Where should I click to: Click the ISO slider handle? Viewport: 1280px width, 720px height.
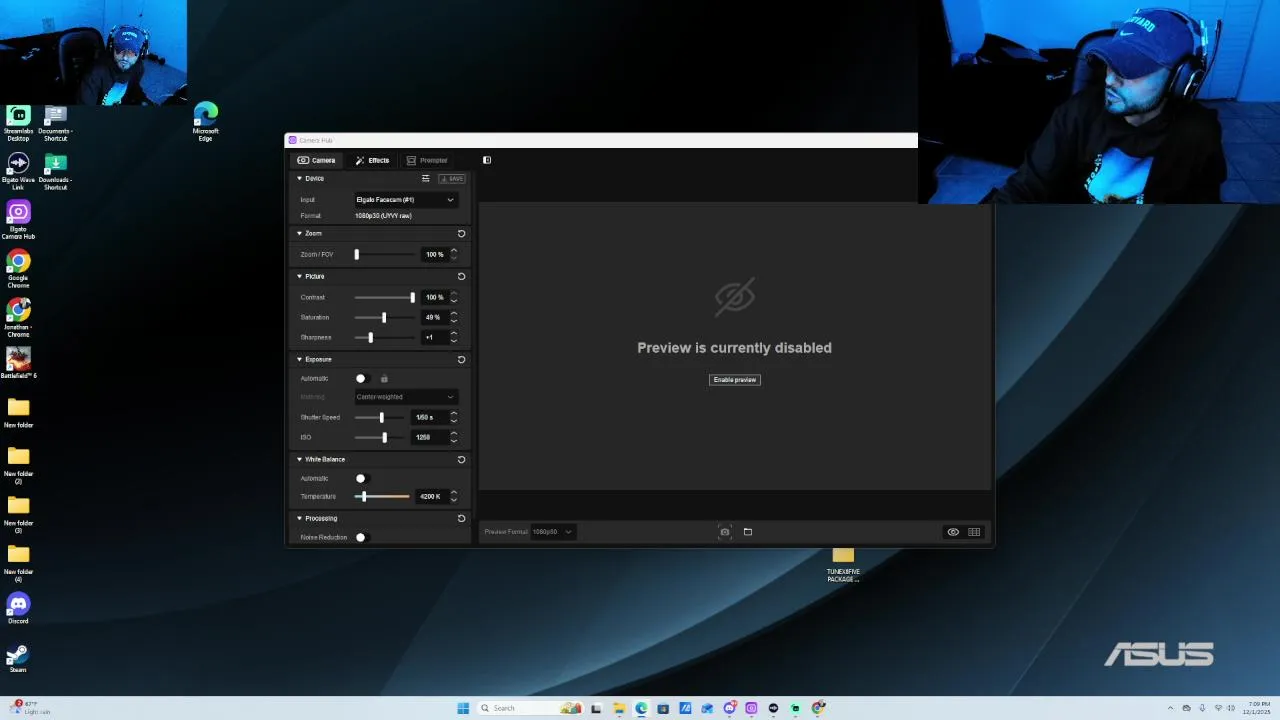(384, 438)
